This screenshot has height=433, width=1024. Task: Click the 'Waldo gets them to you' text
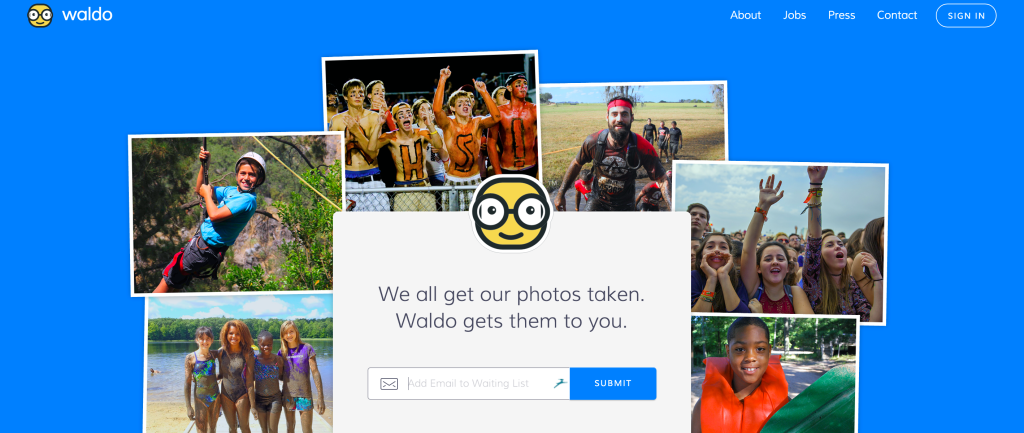511,321
